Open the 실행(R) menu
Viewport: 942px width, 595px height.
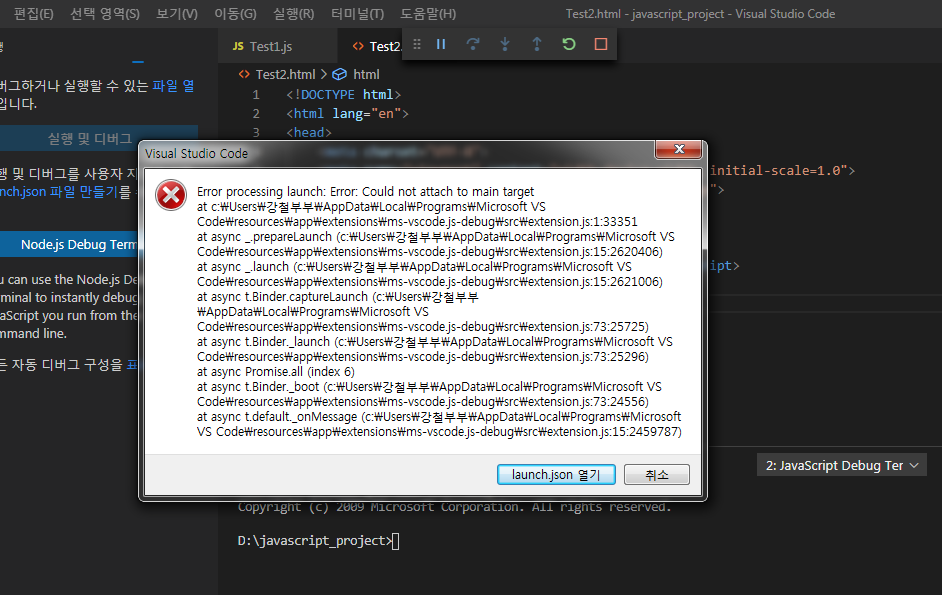tap(293, 13)
